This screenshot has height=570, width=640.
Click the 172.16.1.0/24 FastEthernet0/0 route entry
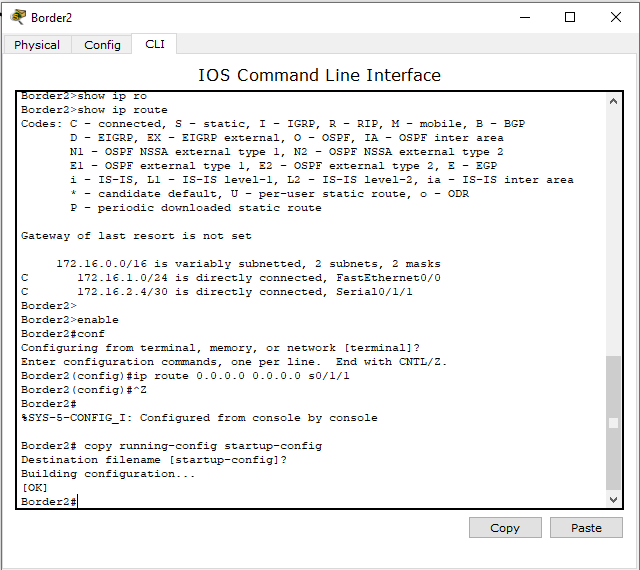pyautogui.click(x=258, y=278)
